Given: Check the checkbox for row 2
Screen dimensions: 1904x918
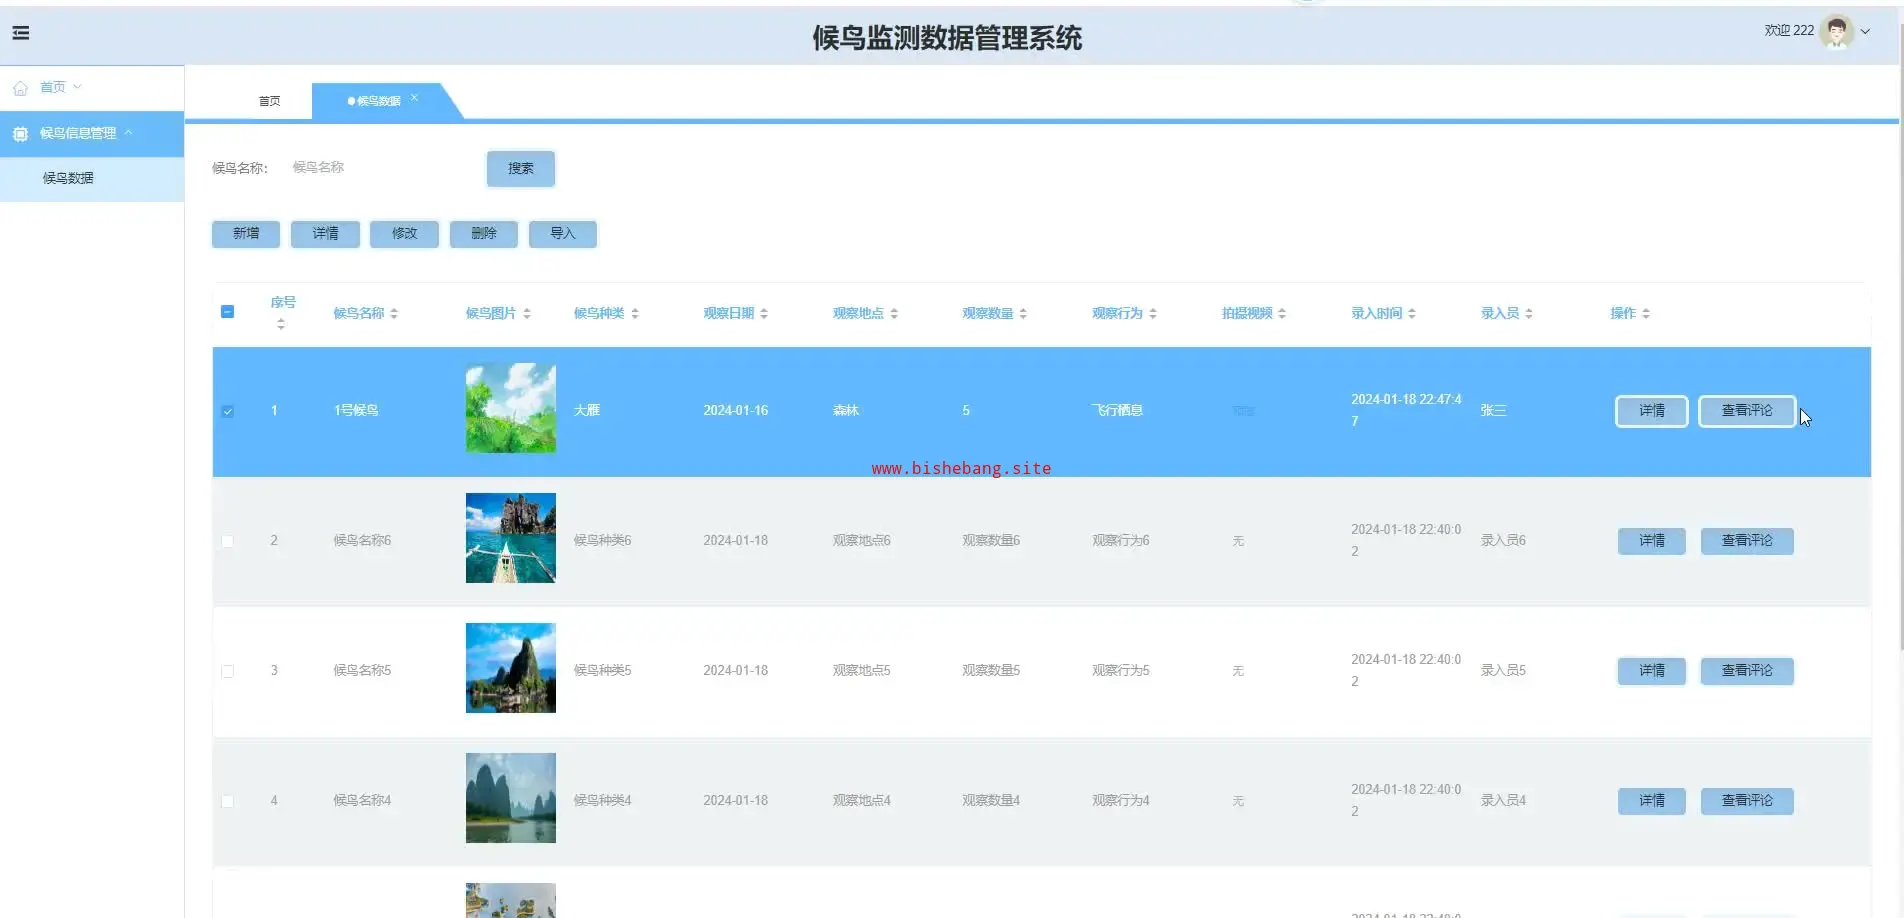Looking at the screenshot, I should [x=228, y=541].
